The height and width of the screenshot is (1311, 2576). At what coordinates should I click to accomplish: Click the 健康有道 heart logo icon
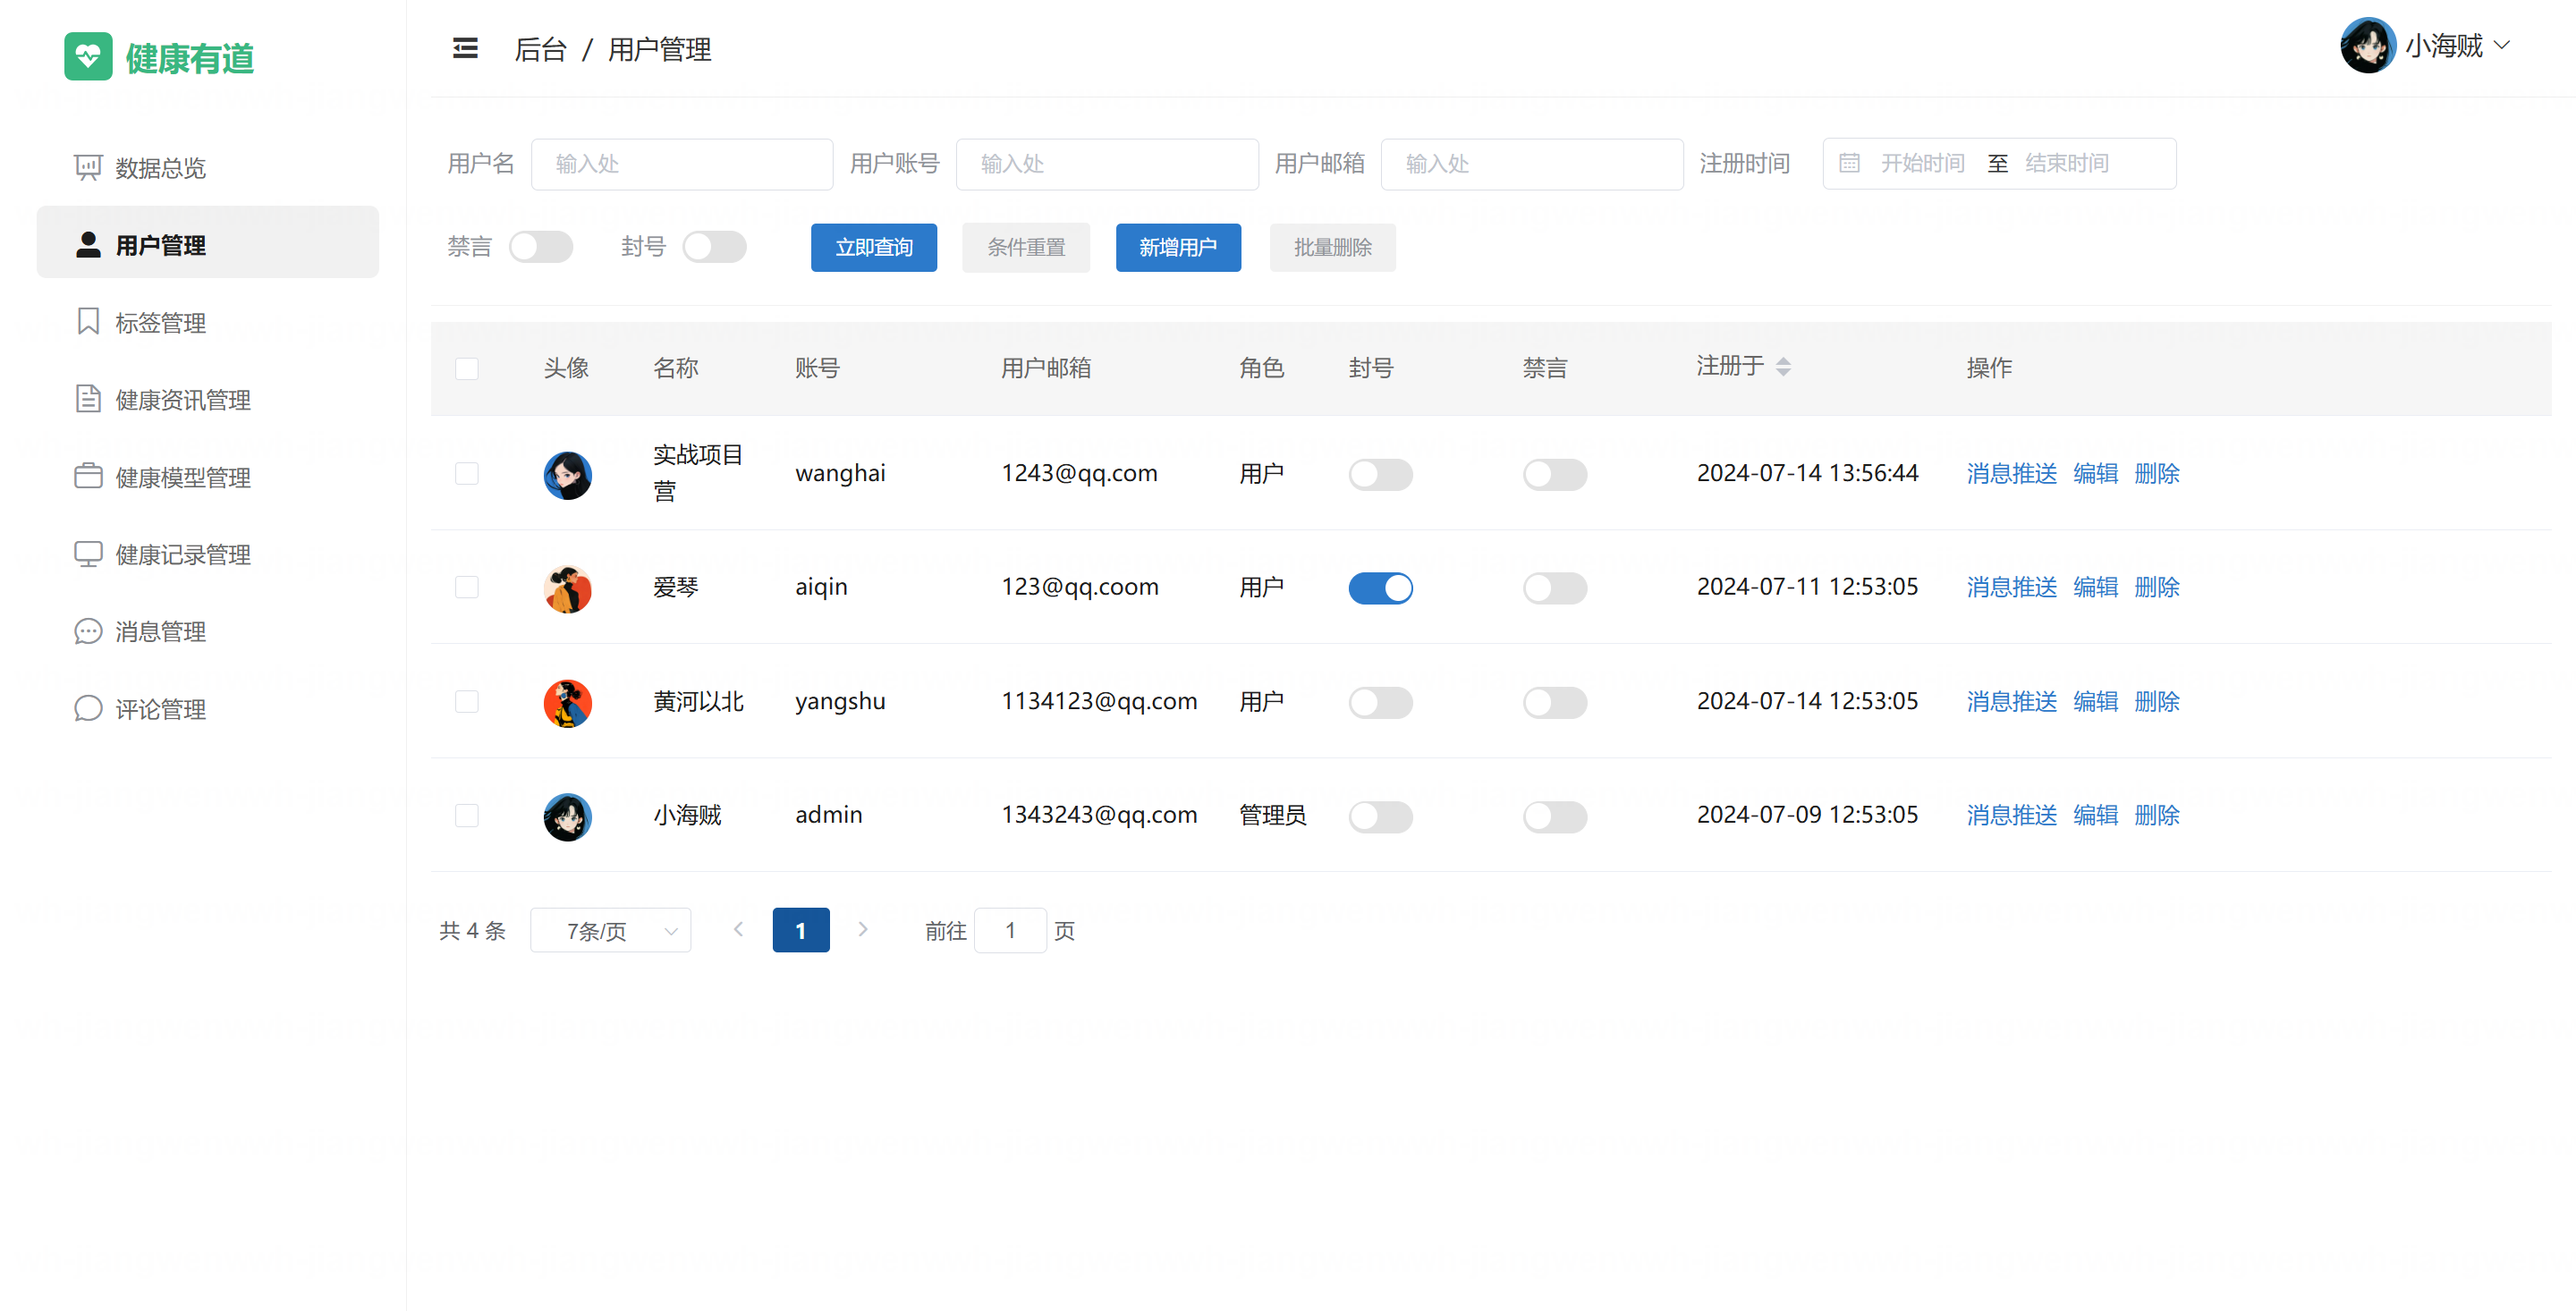coord(88,57)
